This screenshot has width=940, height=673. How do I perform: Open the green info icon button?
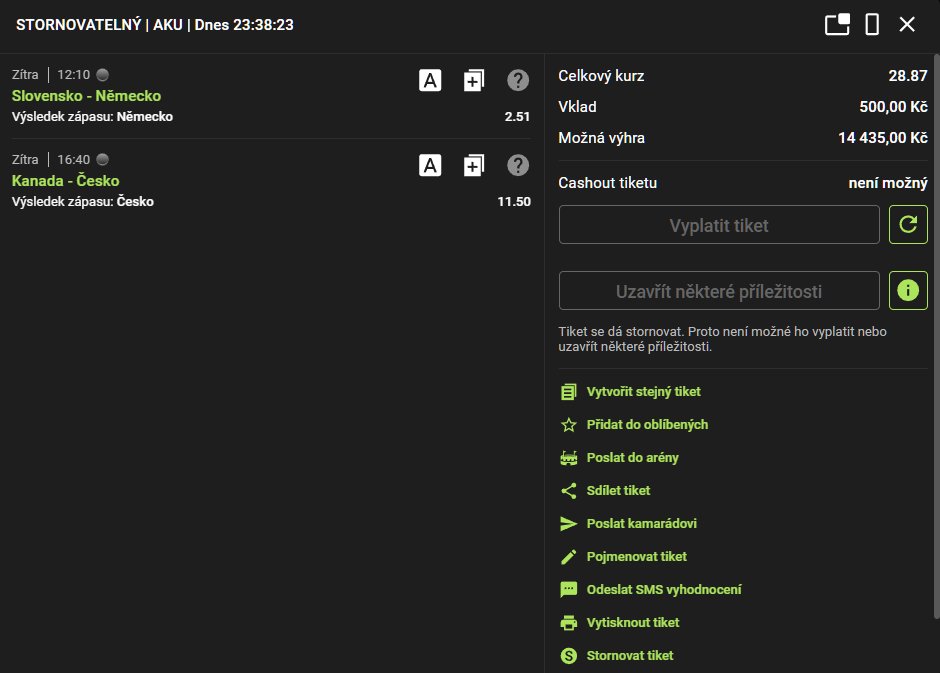908,291
